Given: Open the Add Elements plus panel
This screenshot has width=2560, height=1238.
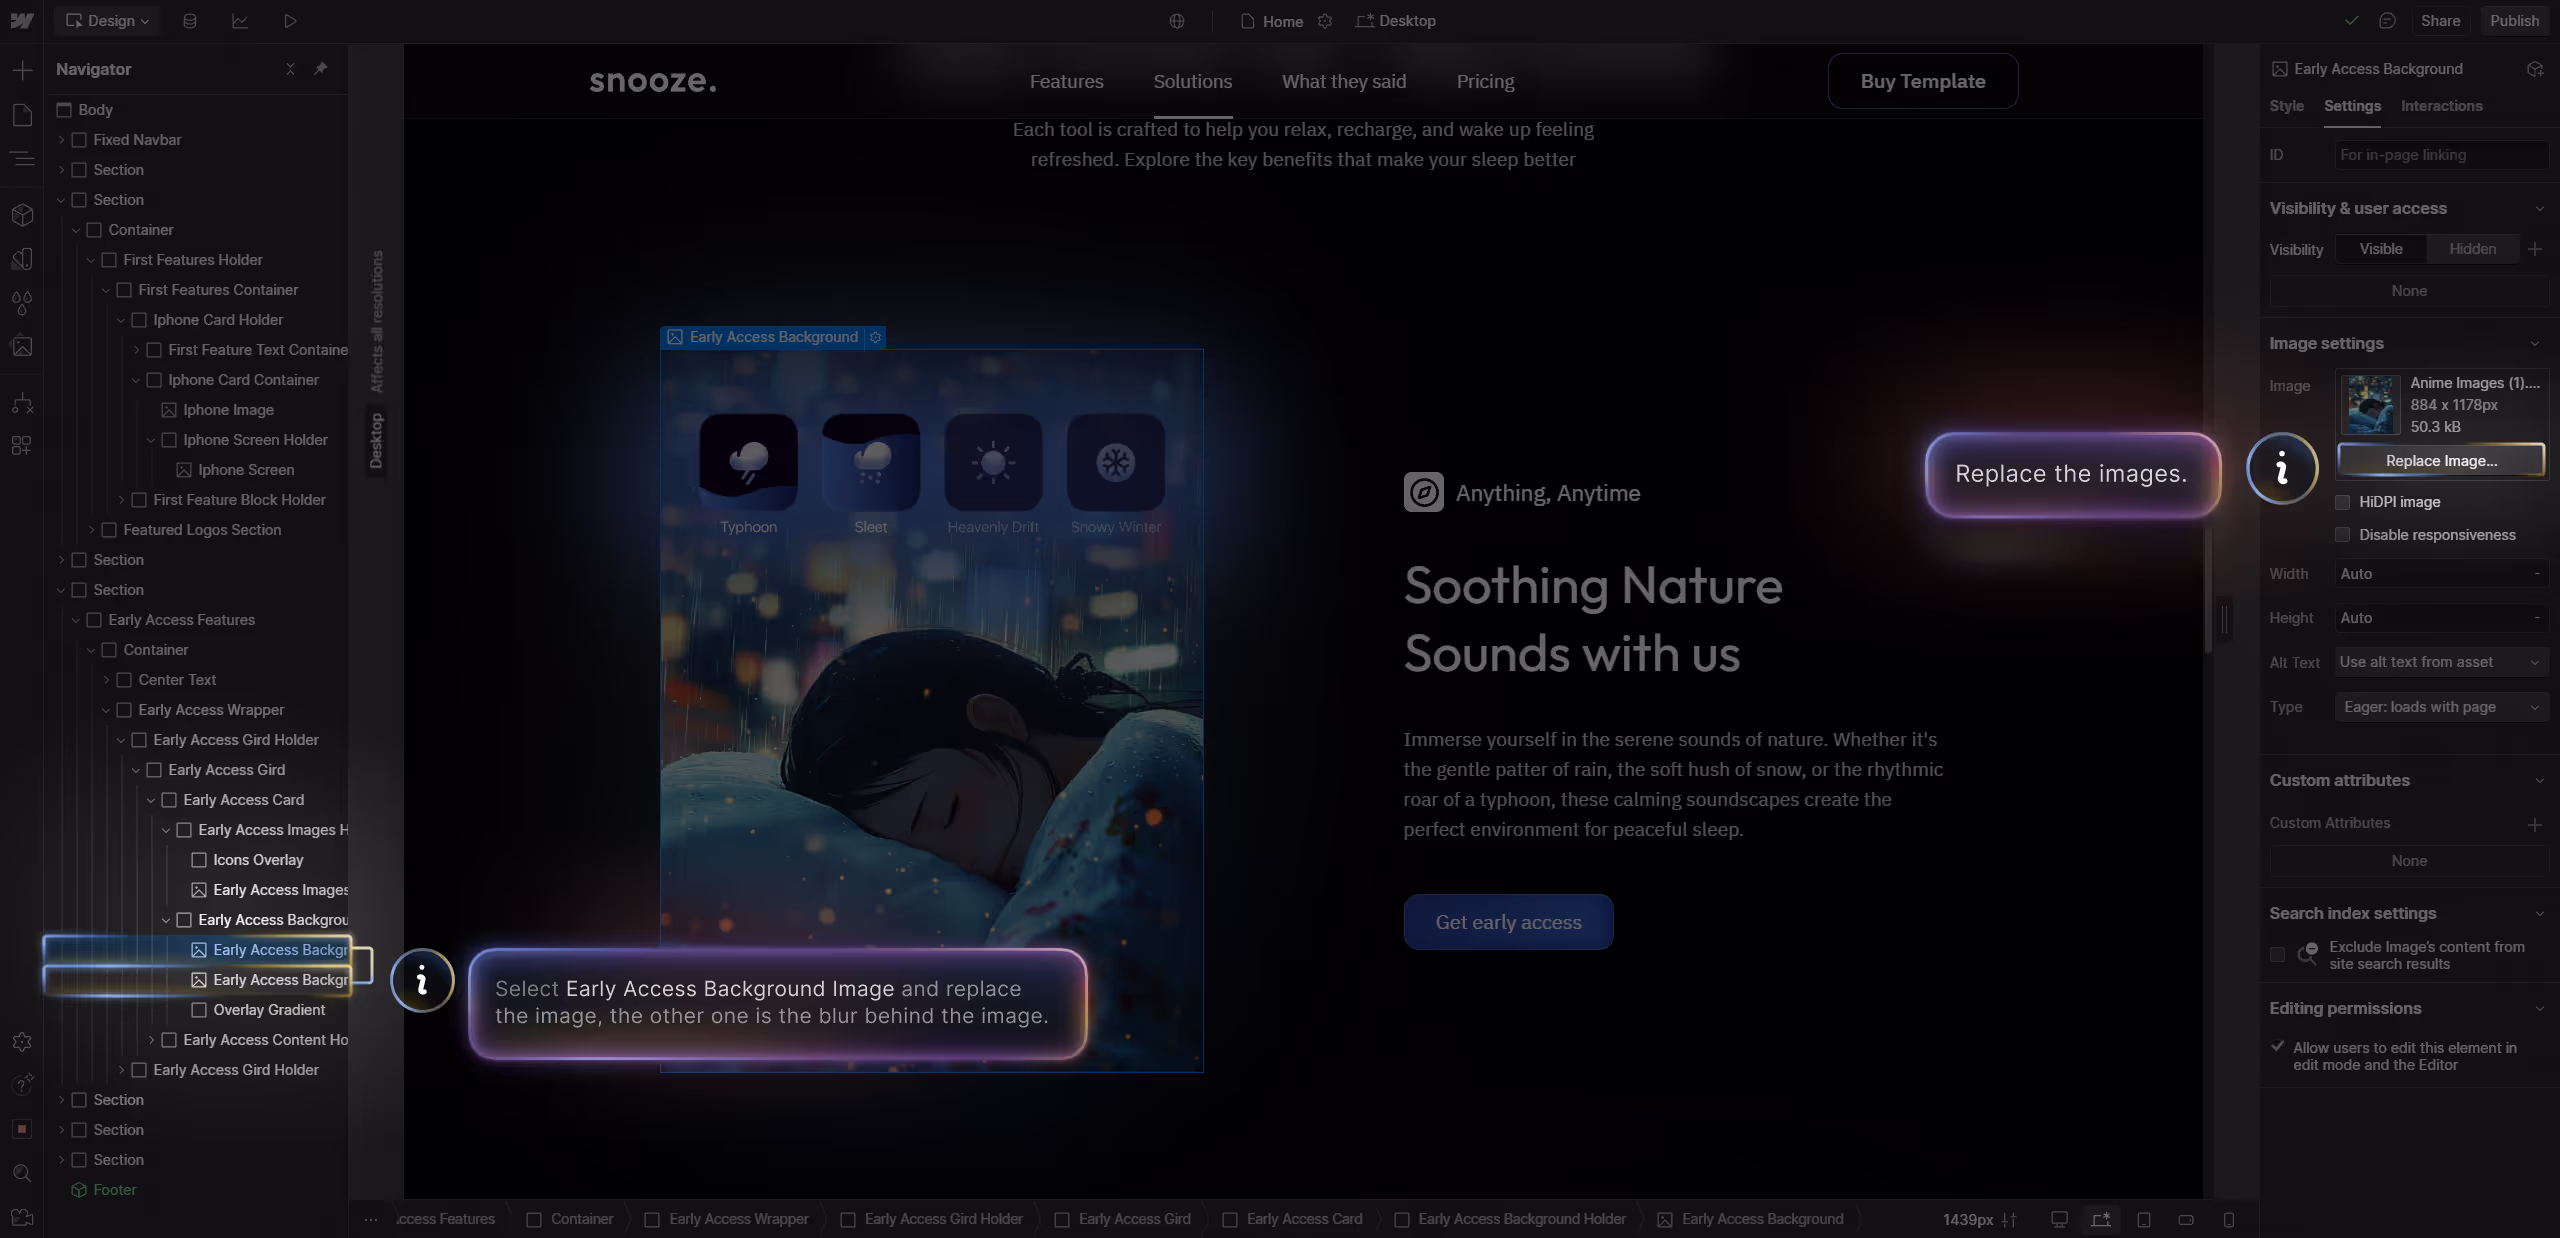Looking at the screenshot, I should 22,70.
